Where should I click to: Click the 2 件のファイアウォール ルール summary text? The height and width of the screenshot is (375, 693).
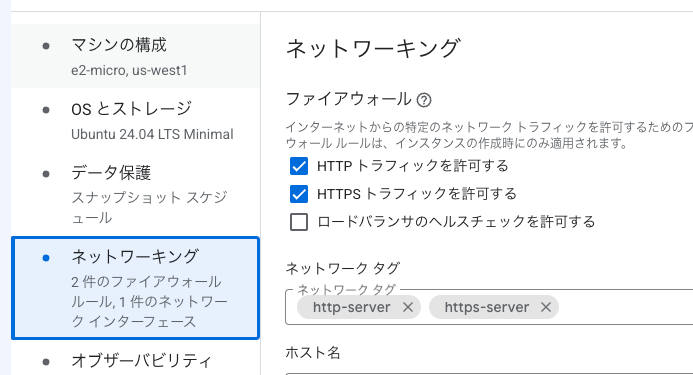[x=149, y=302]
